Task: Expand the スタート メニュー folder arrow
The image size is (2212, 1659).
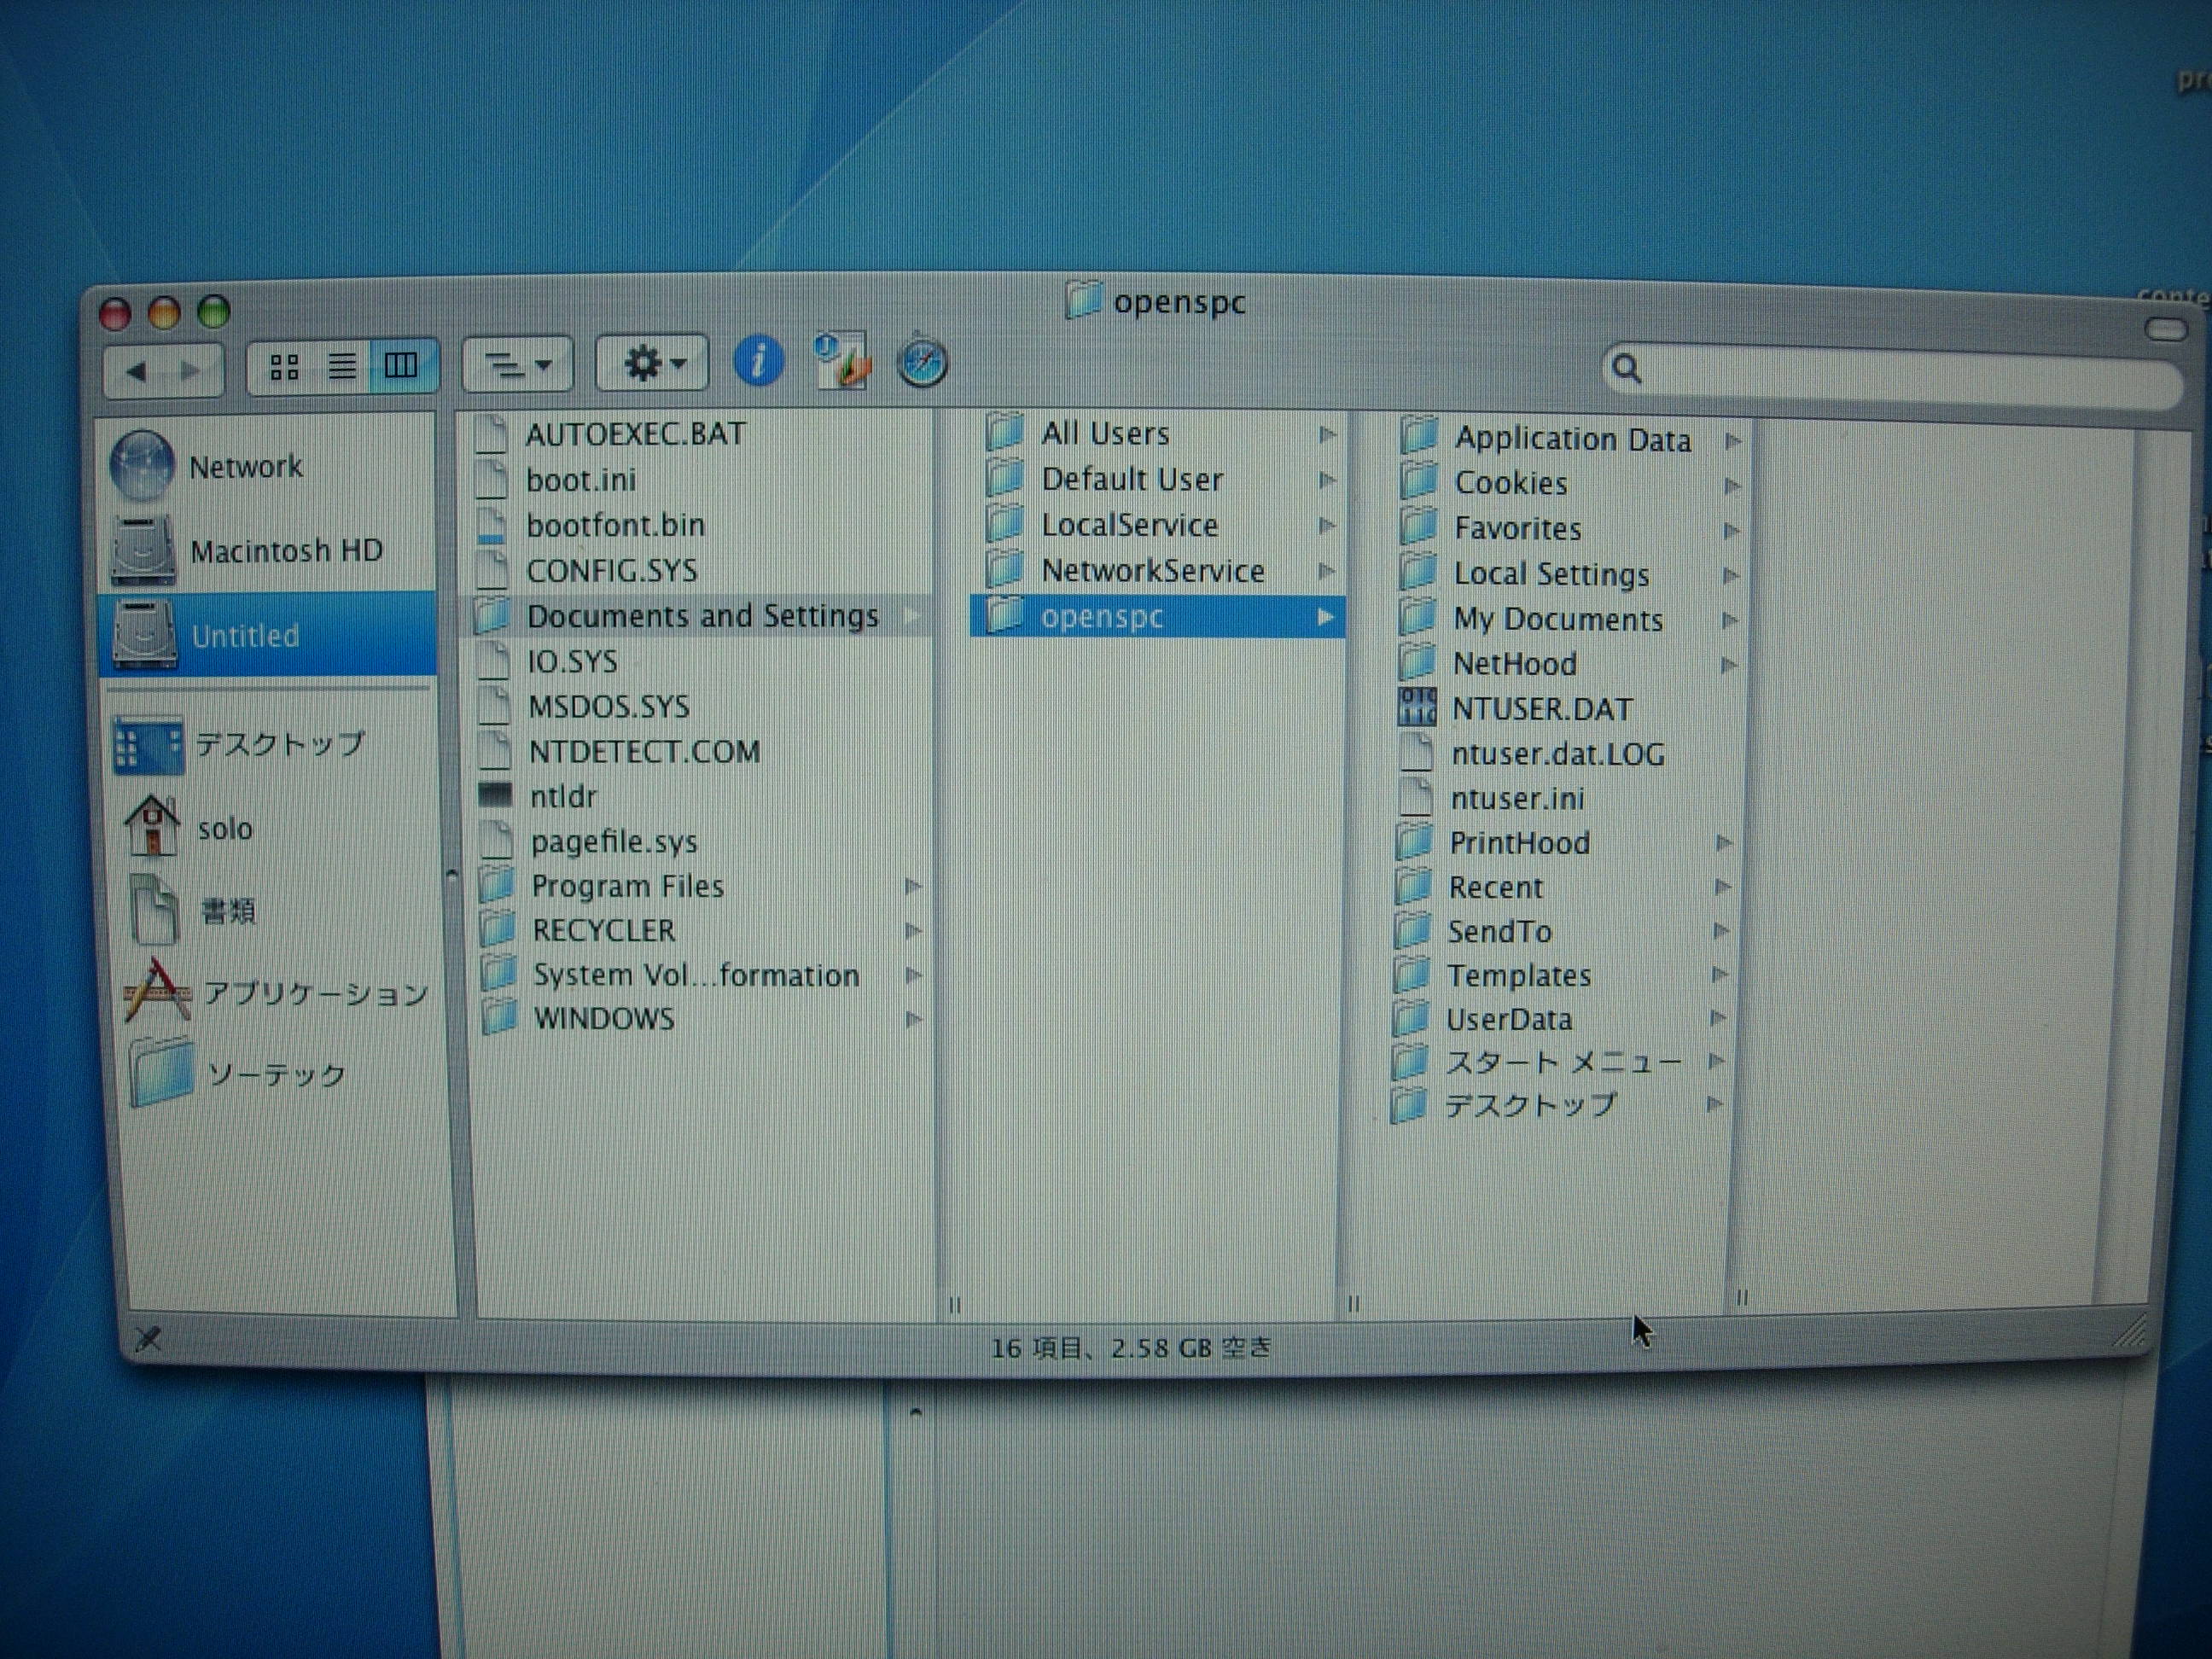Action: point(1716,1061)
